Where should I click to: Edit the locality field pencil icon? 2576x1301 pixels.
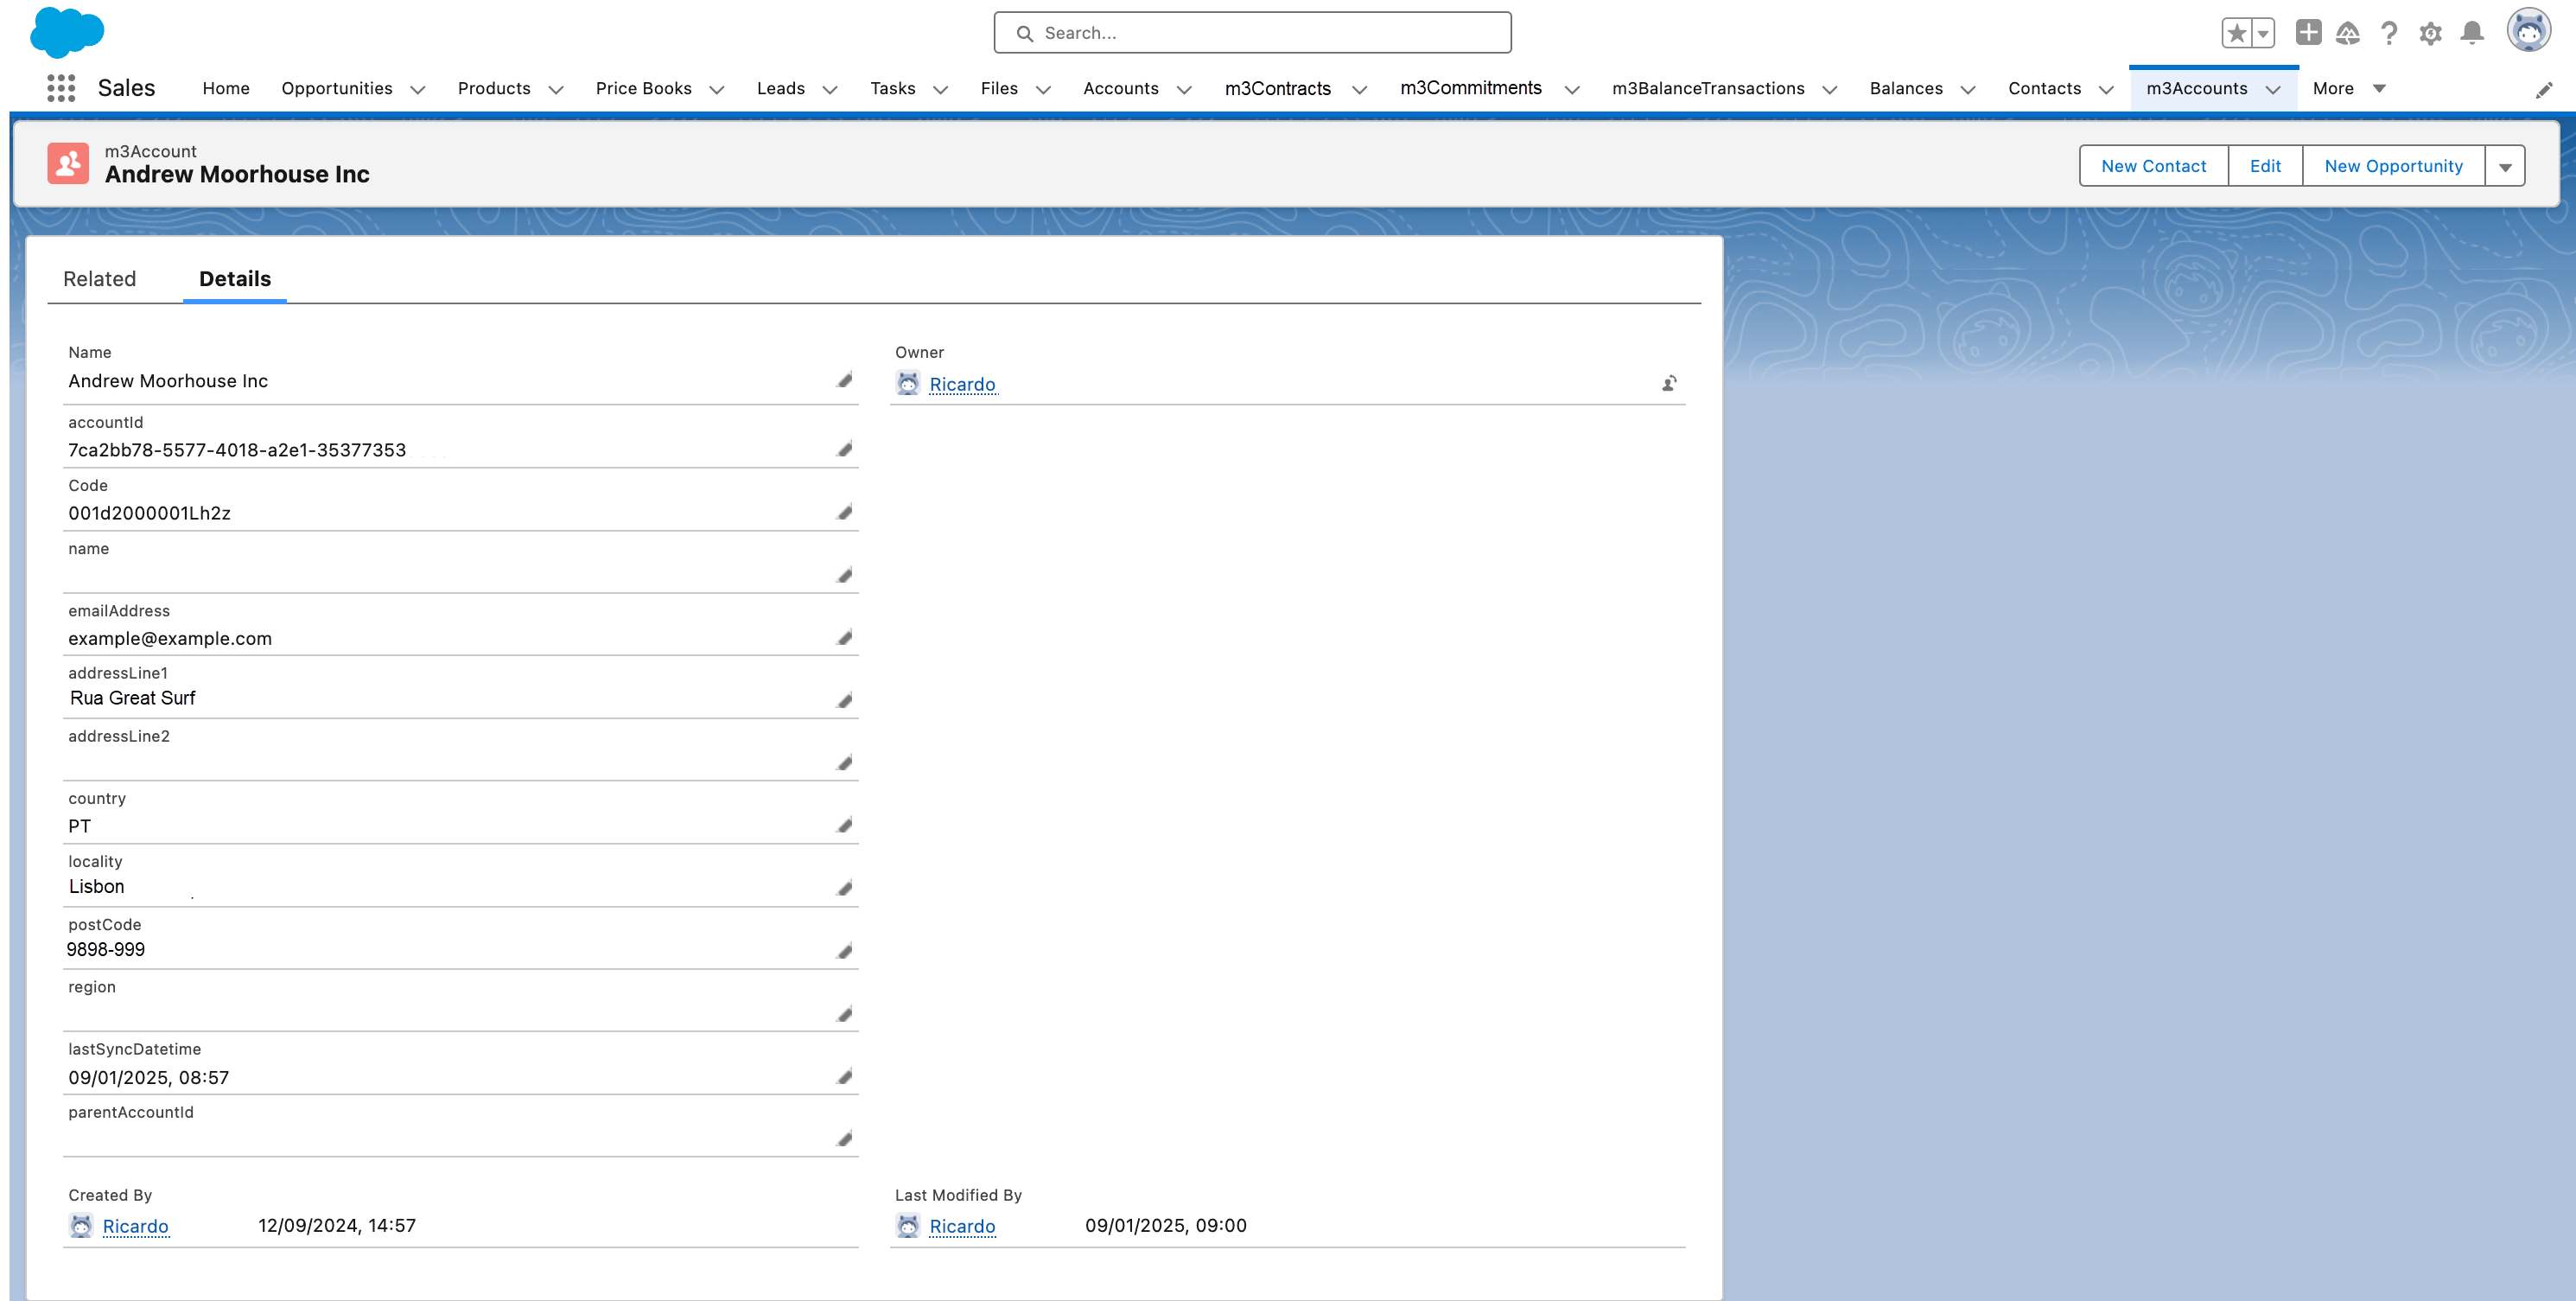click(x=845, y=888)
